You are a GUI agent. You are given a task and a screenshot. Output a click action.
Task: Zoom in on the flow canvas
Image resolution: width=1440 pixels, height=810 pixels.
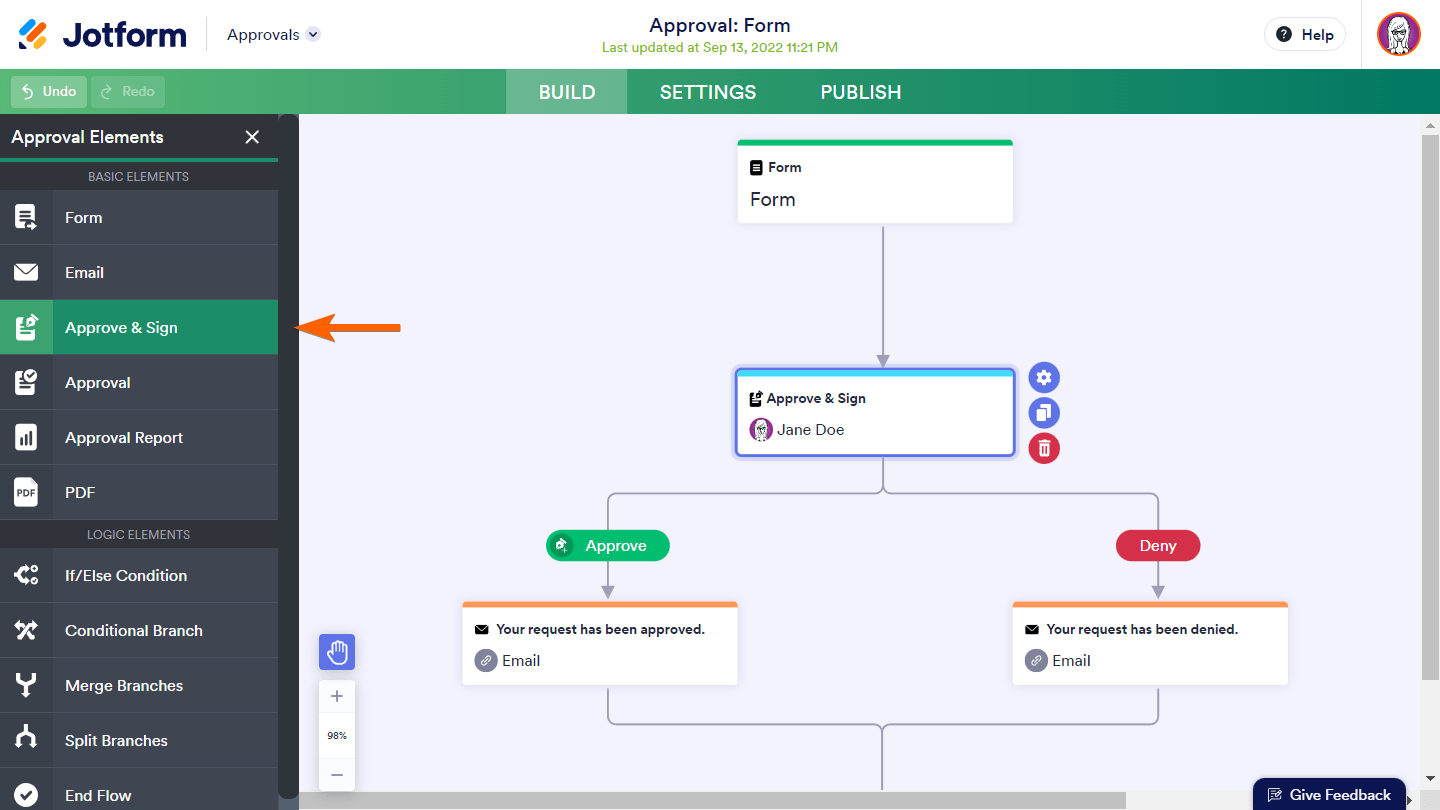337,697
